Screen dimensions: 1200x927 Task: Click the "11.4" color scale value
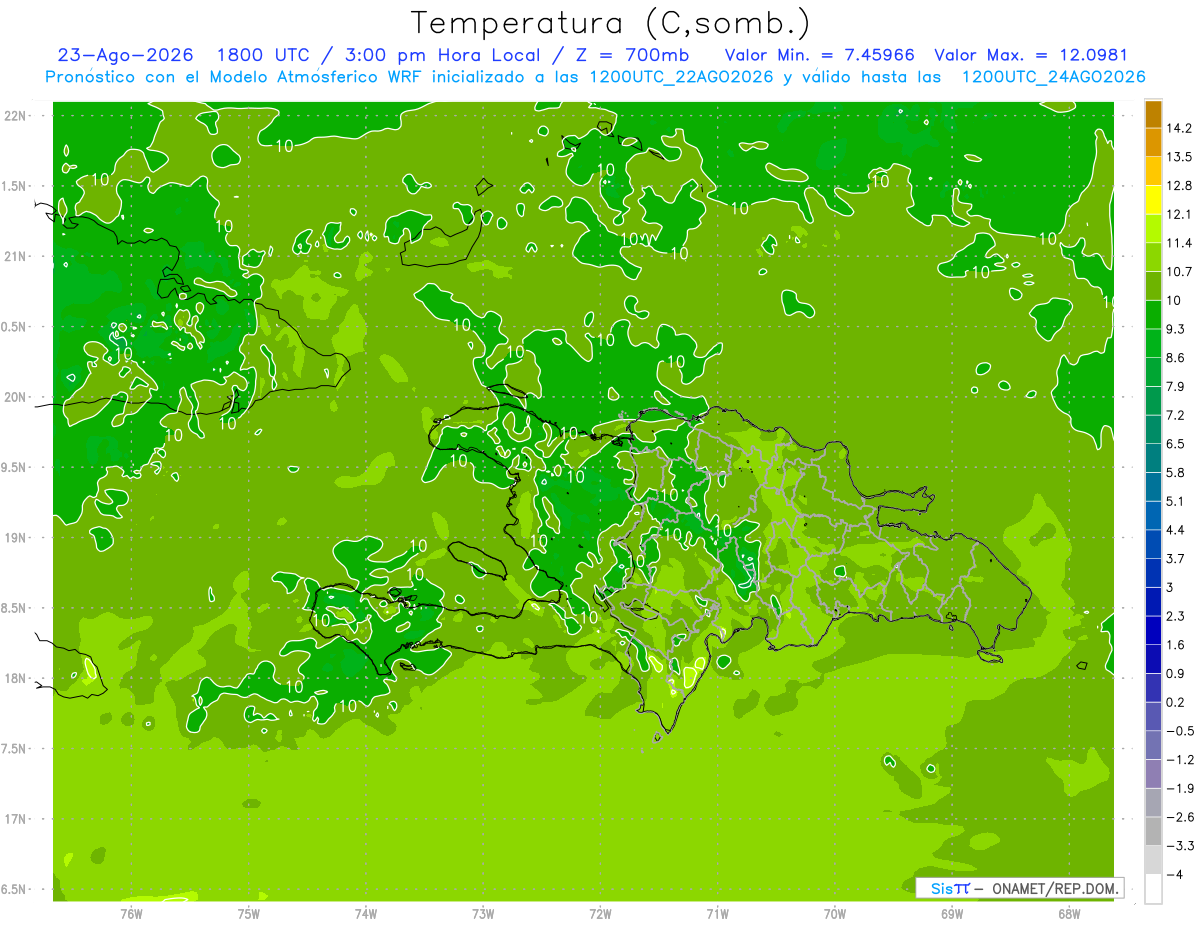[1180, 243]
